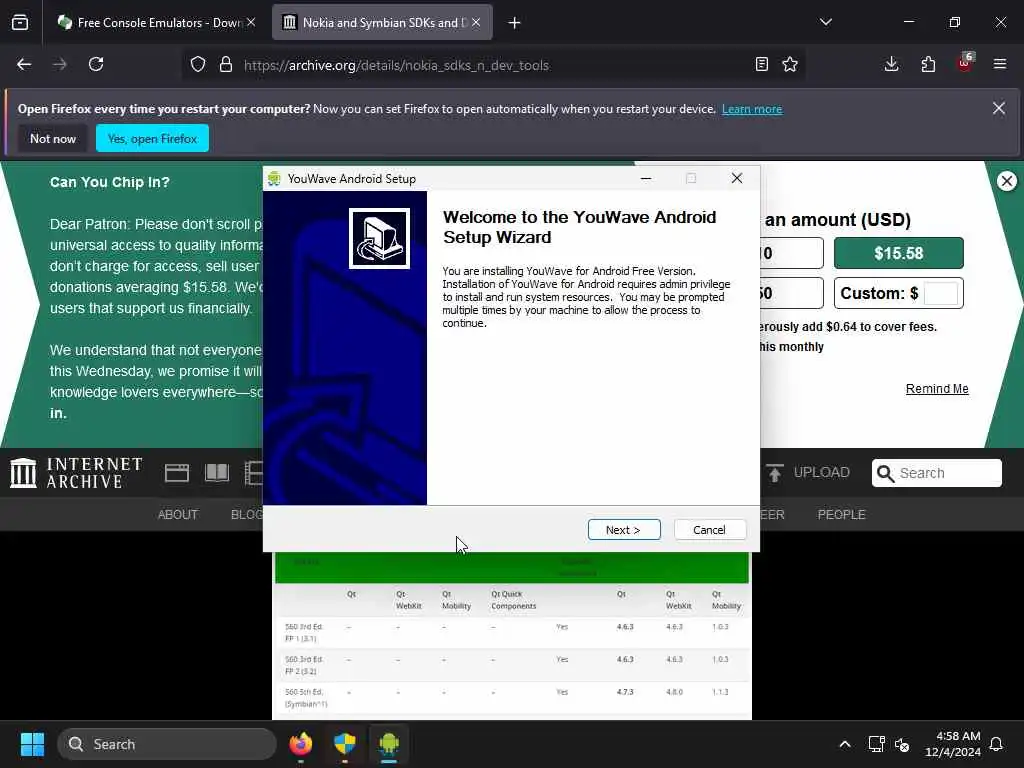Close the Free Console Emulators tab

point(251,23)
